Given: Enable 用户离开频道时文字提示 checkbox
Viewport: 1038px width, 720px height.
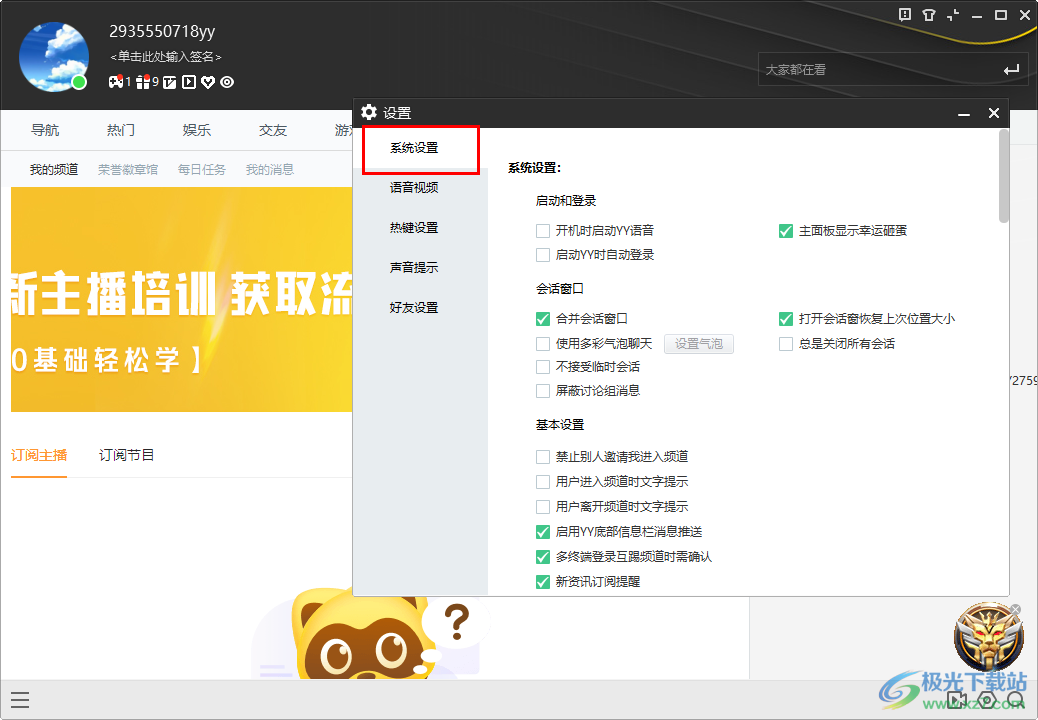Looking at the screenshot, I should (543, 507).
